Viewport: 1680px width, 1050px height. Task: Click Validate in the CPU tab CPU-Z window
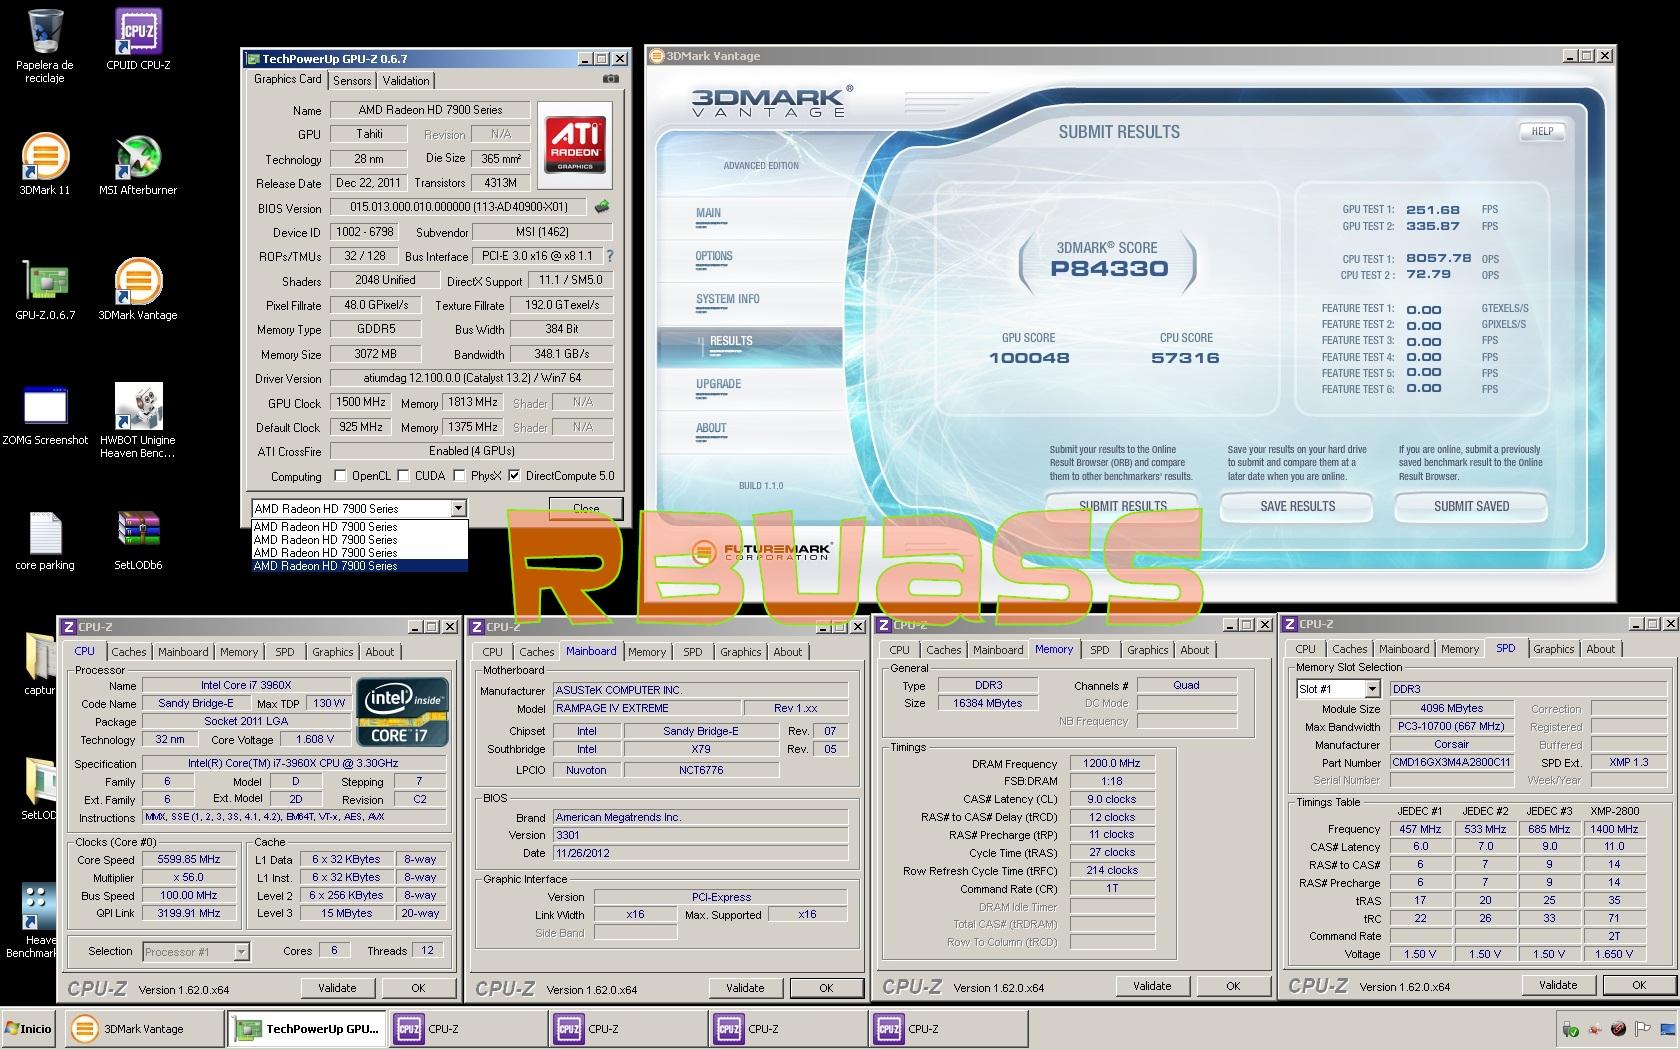tap(337, 988)
